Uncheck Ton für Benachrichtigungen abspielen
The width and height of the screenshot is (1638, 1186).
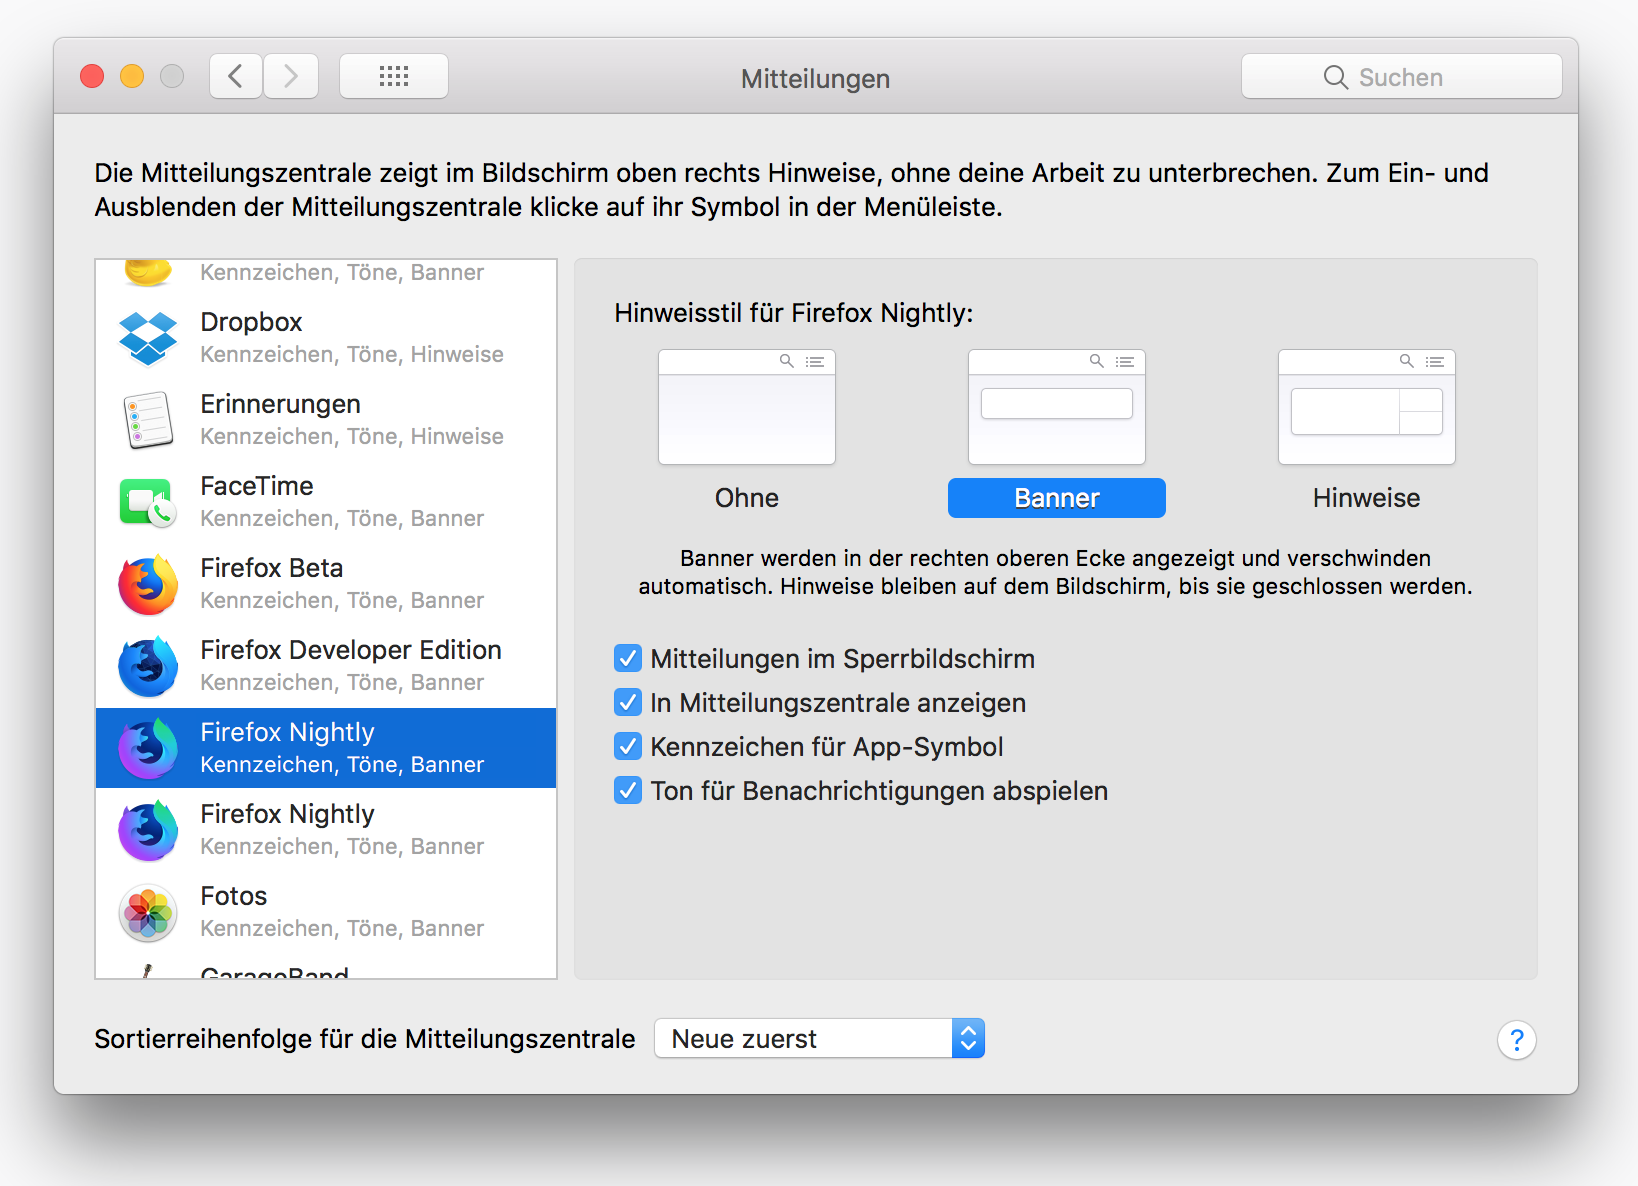coord(628,790)
